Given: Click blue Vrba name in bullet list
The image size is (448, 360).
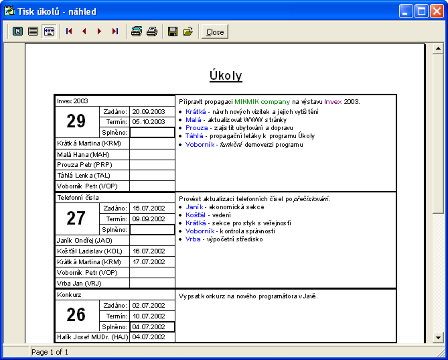Looking at the screenshot, I should click(x=193, y=239).
